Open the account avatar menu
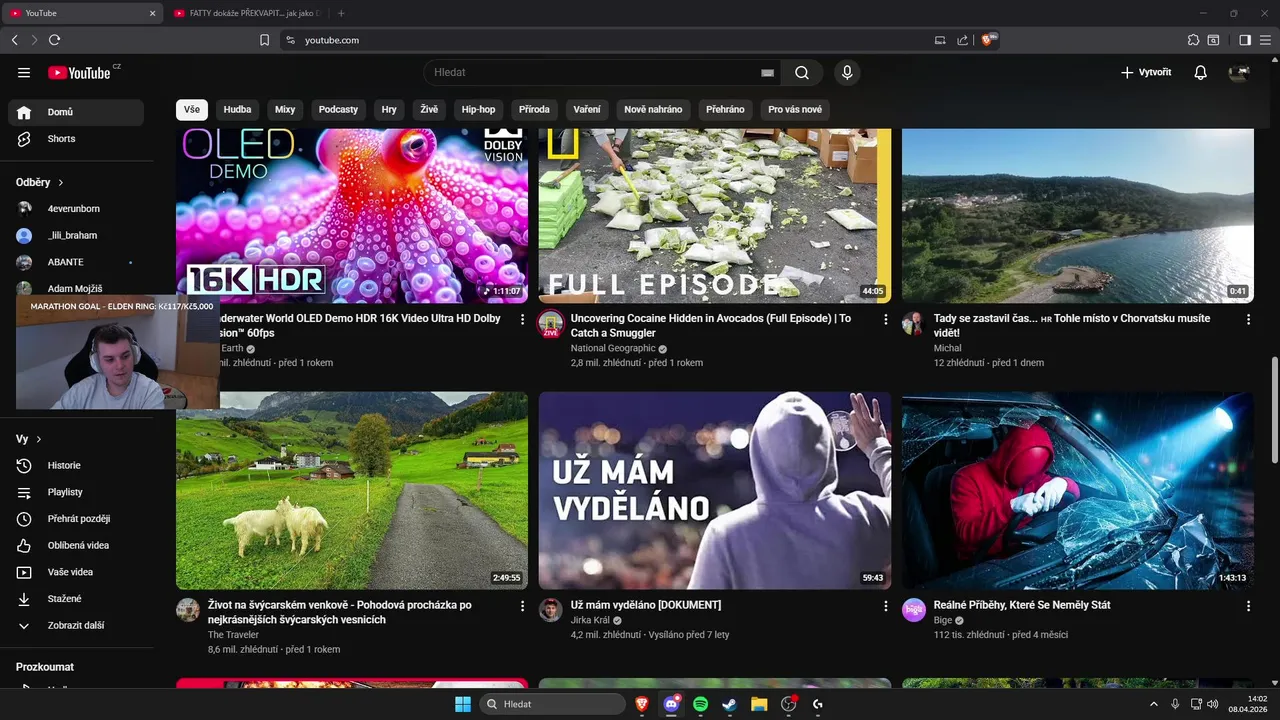The width and height of the screenshot is (1280, 720). click(x=1239, y=72)
